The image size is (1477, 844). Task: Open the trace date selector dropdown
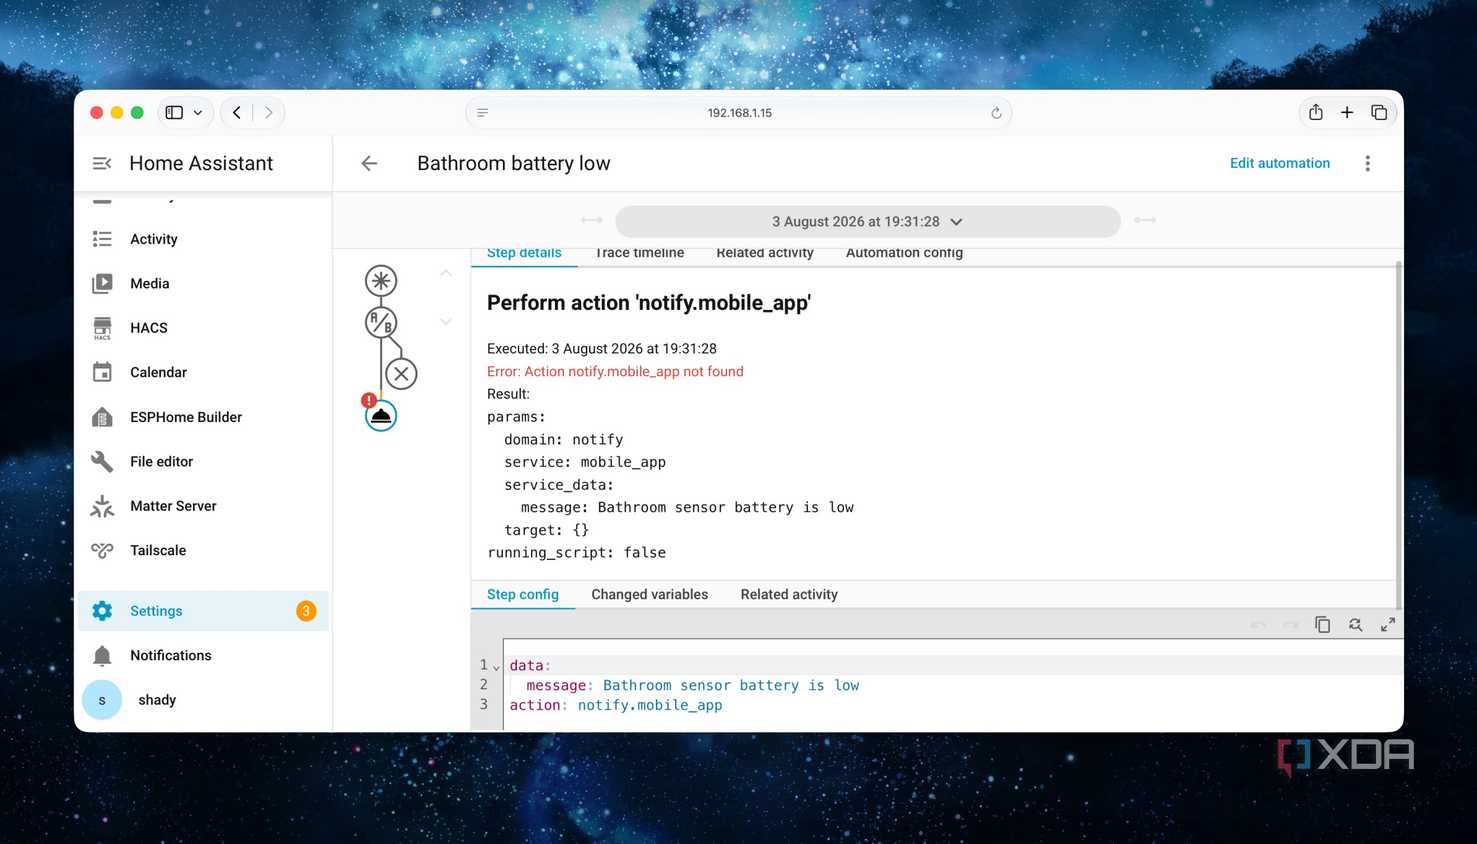coord(867,221)
